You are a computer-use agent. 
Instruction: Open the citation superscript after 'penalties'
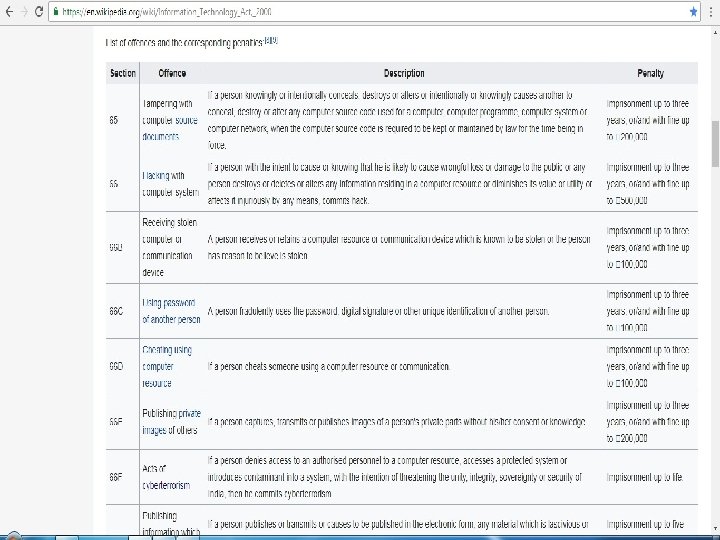click(x=271, y=40)
